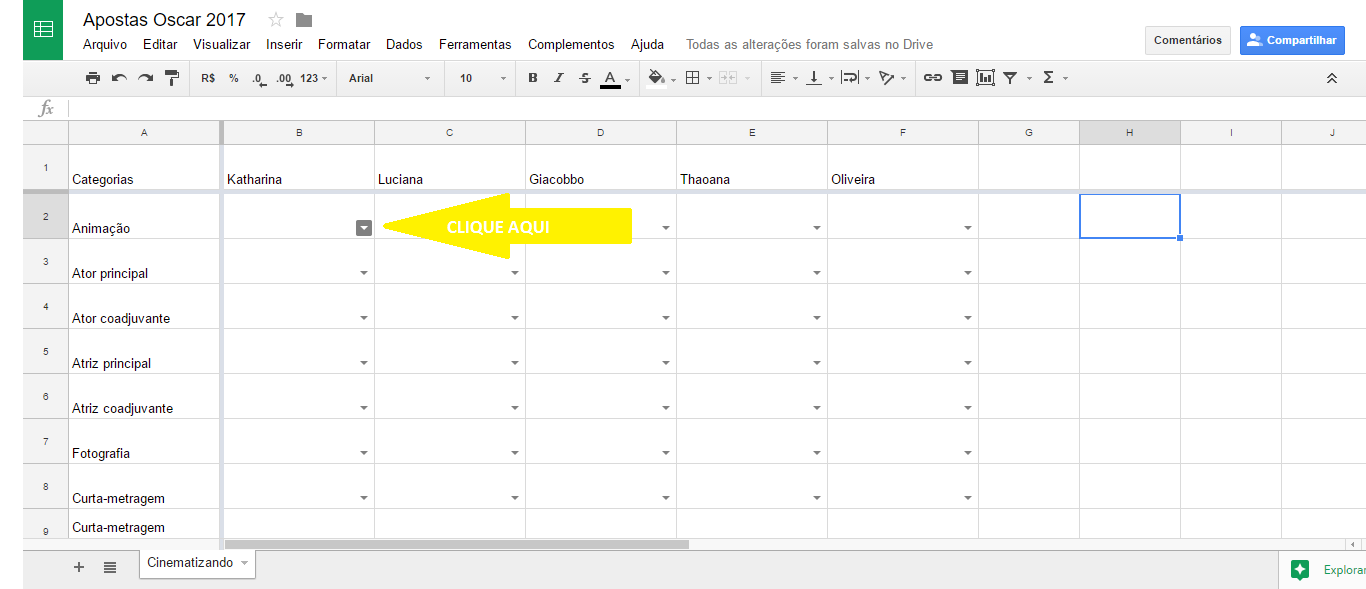Viewport: 1366px width, 589px height.
Task: Format as percent with % button
Action: coord(234,78)
